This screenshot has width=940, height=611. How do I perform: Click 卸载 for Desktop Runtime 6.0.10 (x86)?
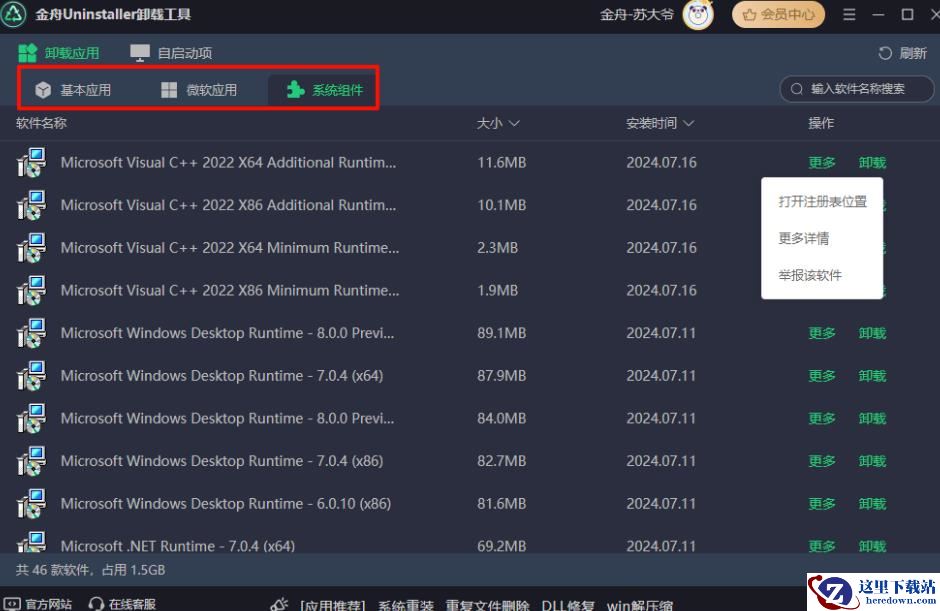click(x=872, y=503)
